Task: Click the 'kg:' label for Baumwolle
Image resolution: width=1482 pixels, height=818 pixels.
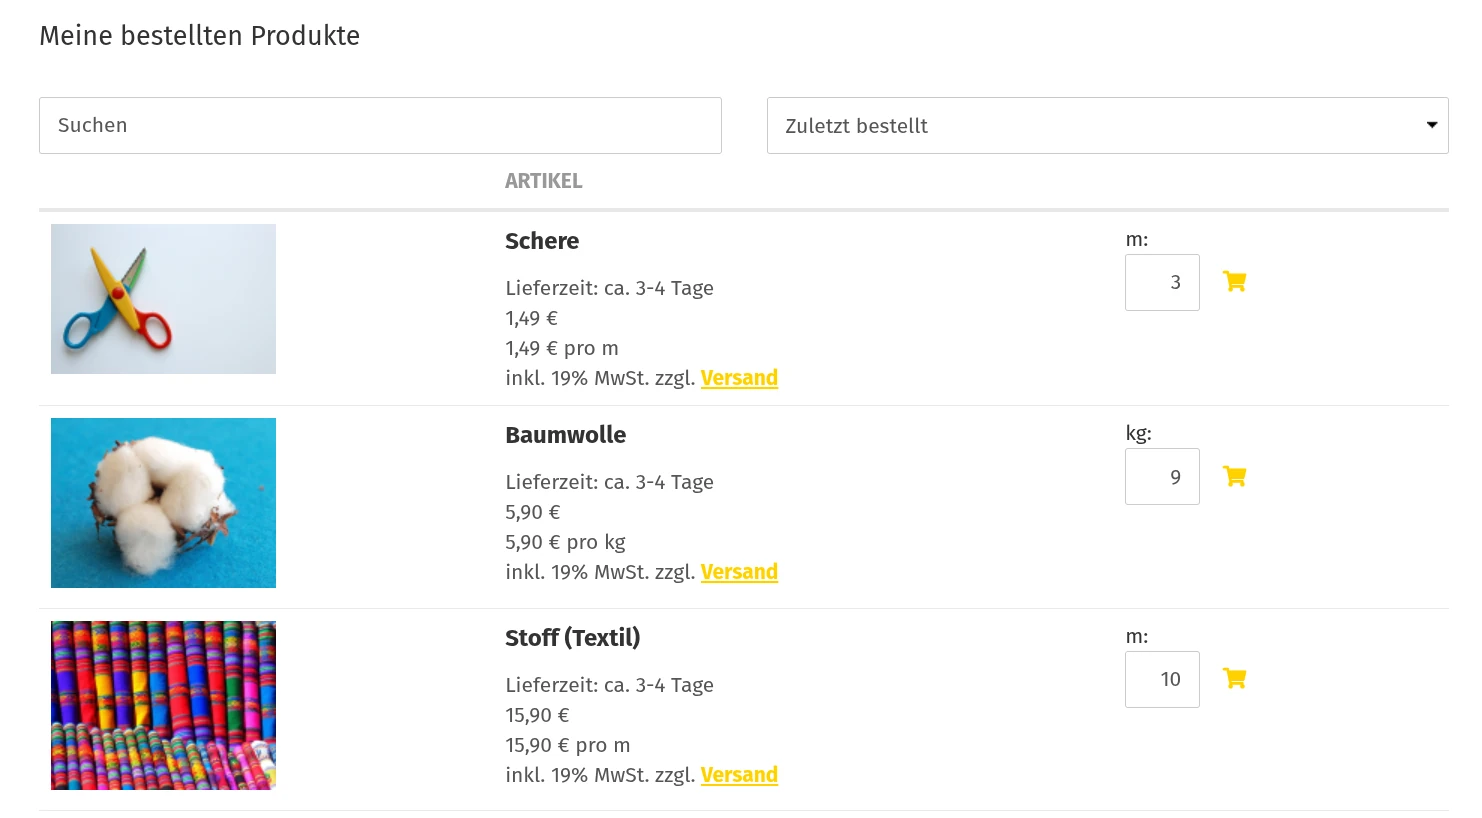Action: click(1138, 433)
